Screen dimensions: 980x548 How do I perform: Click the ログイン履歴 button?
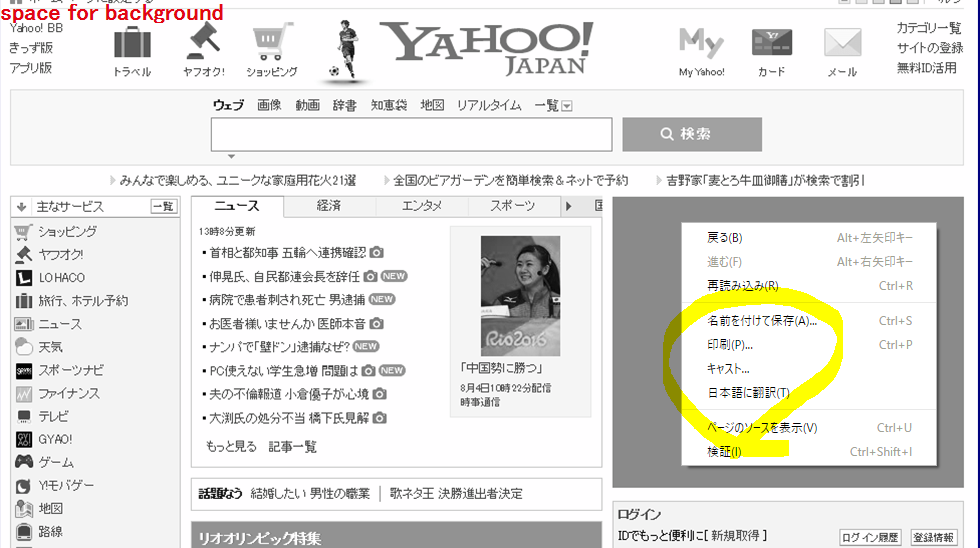(x=870, y=537)
